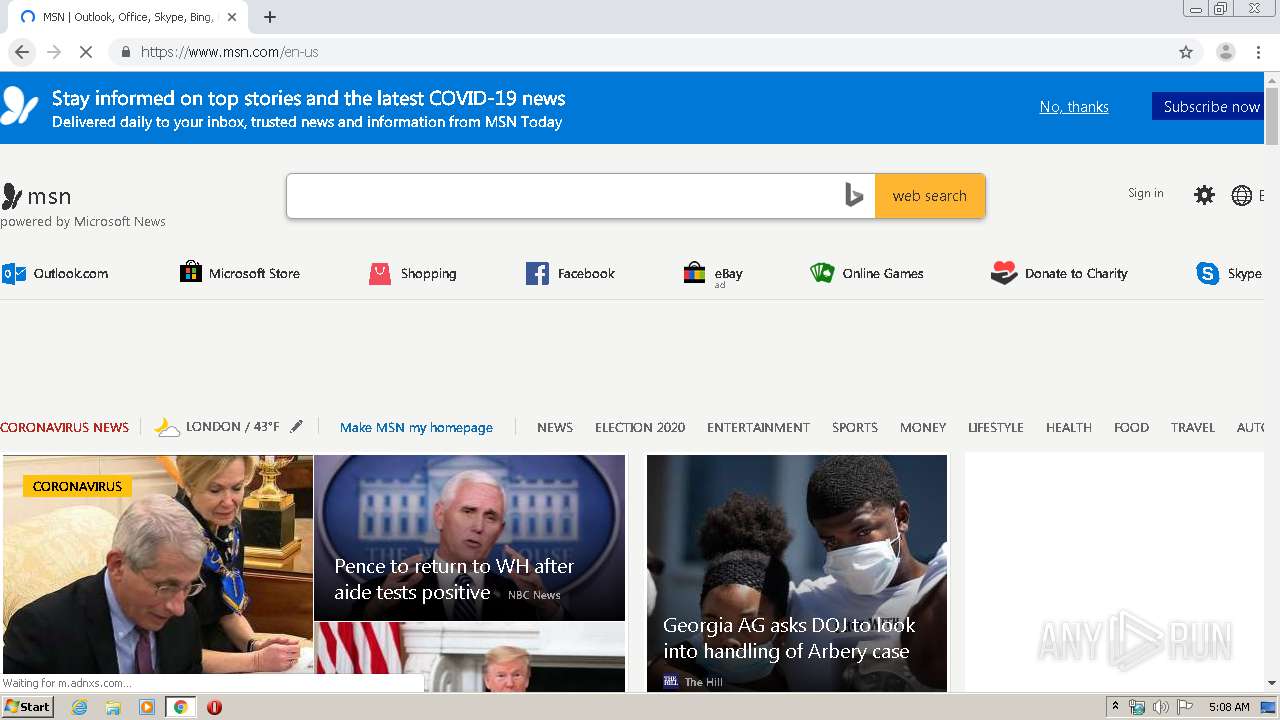Viewport: 1280px width, 720px height.
Task: Open the SPORTS section
Action: 855,427
